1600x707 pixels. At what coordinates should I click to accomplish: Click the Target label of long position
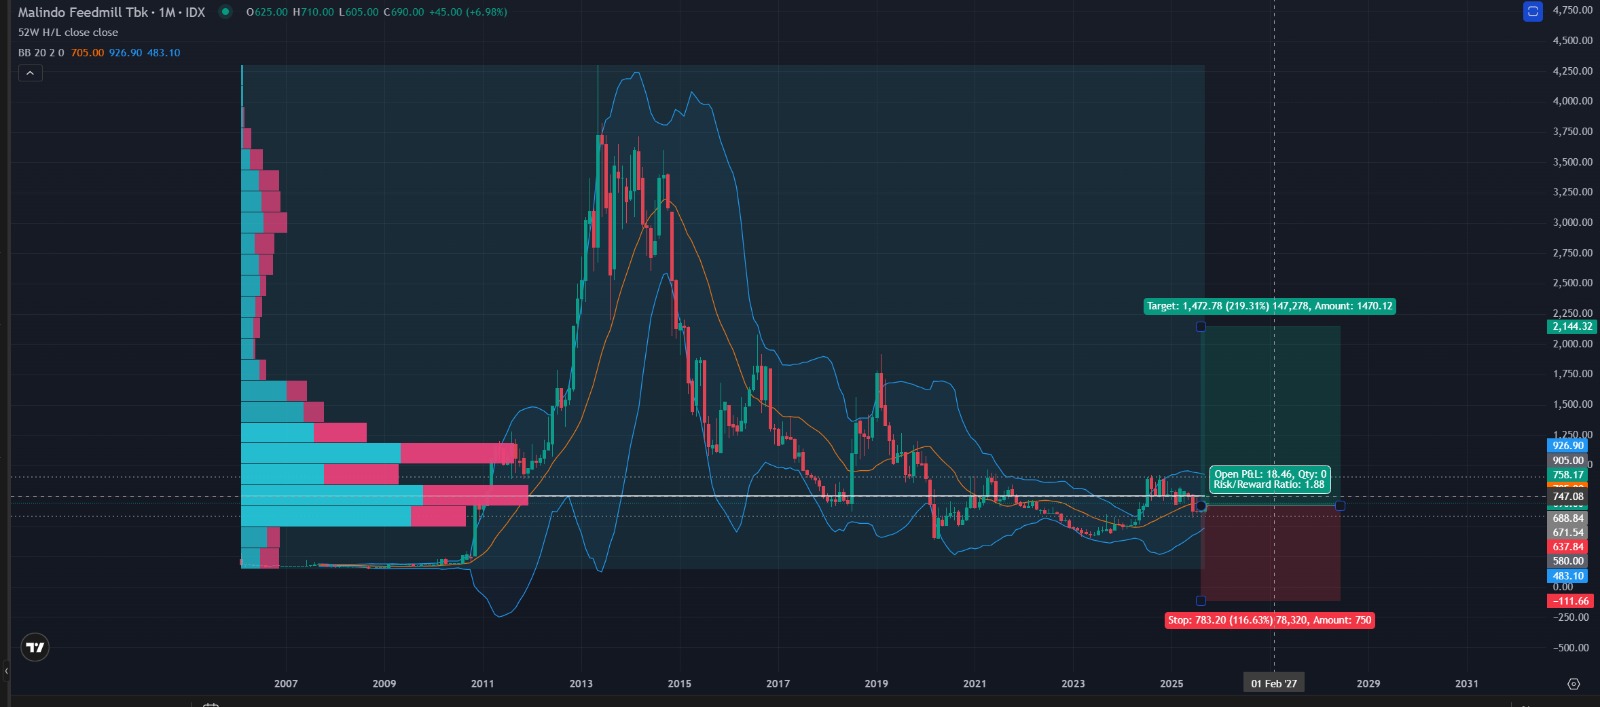coord(1269,306)
